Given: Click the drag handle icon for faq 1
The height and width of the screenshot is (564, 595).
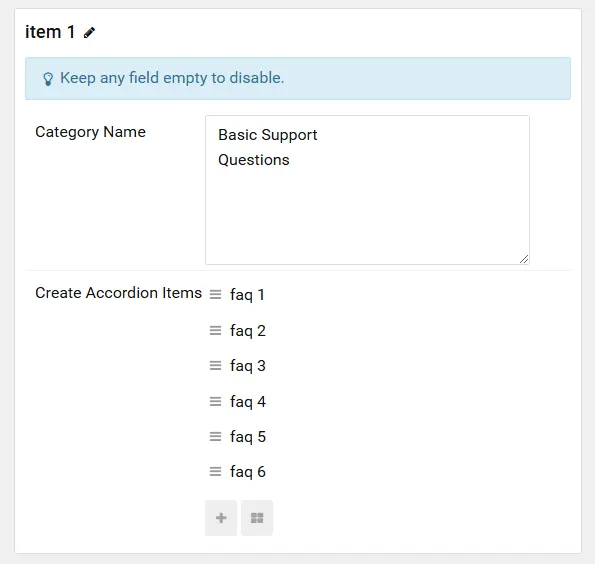Looking at the screenshot, I should (x=215, y=295).
